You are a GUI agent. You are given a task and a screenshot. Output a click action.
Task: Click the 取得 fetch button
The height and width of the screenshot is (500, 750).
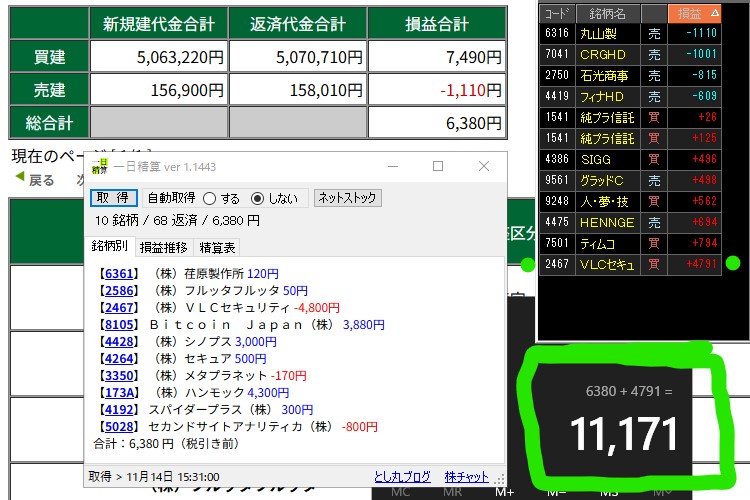tap(114, 198)
